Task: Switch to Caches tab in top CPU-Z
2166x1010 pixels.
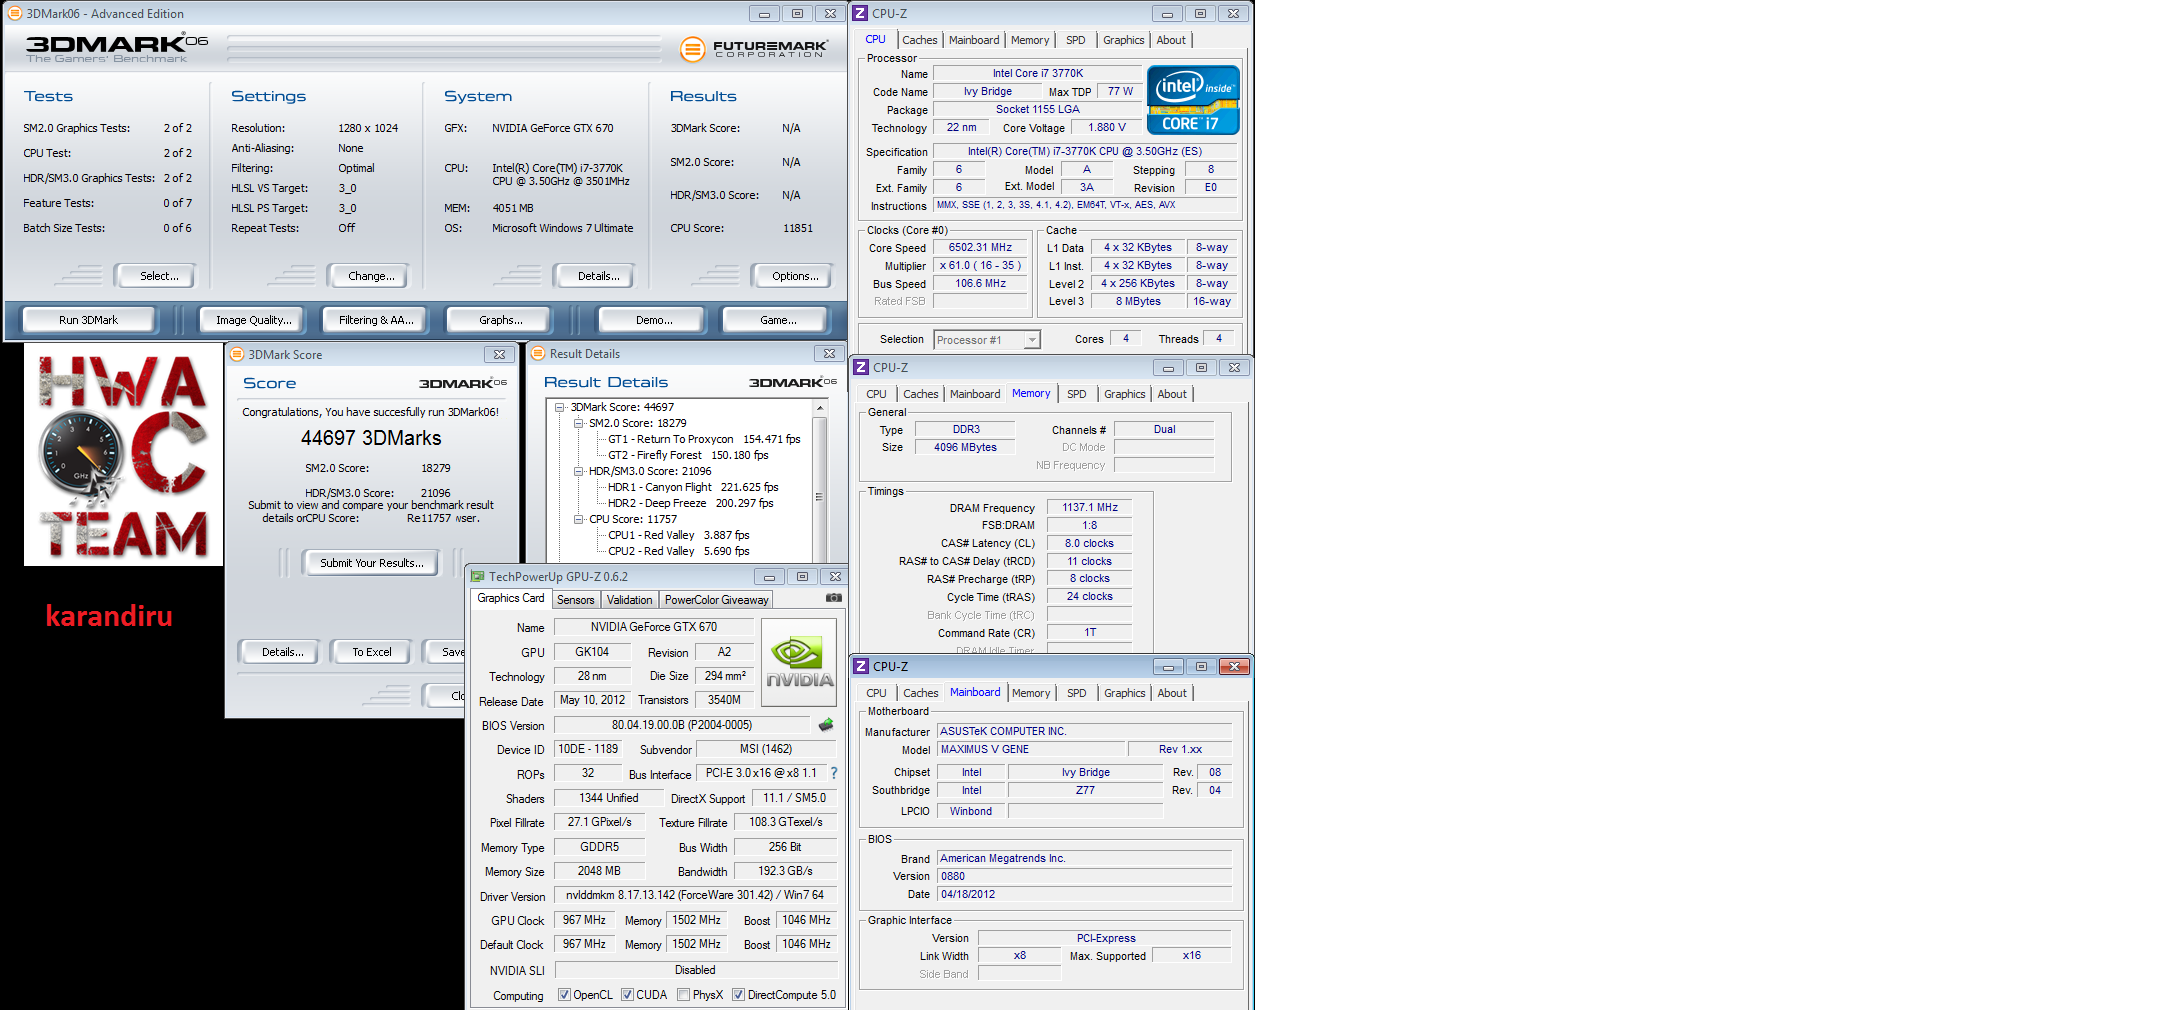Action: click(x=919, y=40)
